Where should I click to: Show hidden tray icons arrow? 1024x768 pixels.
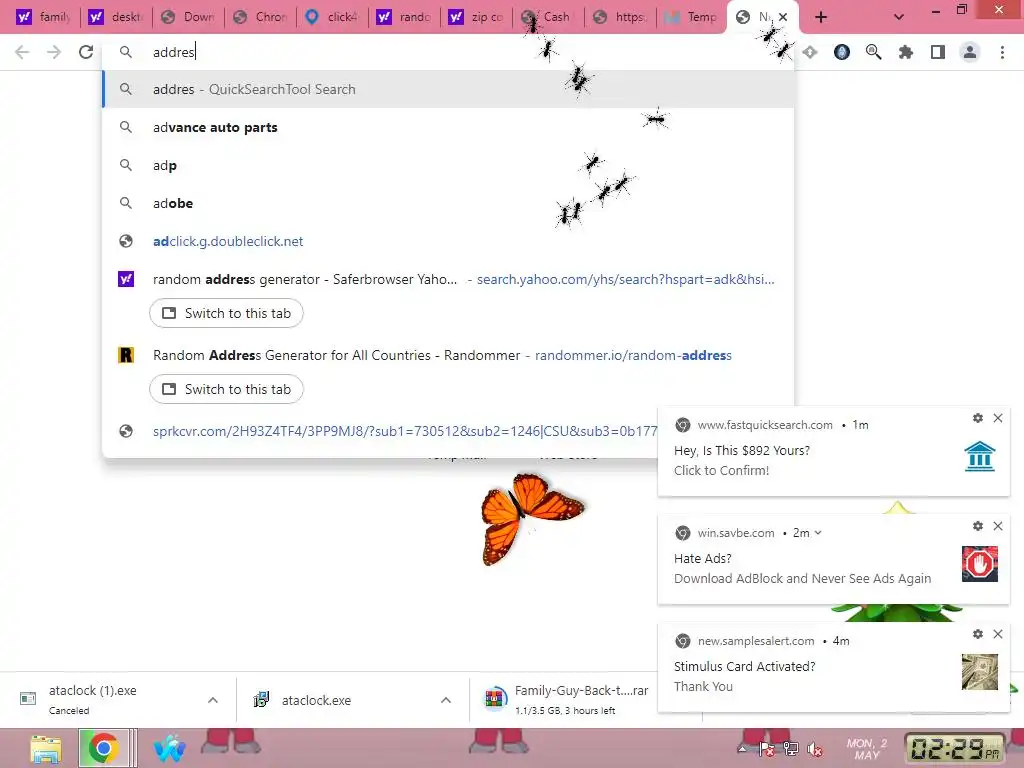[743, 750]
